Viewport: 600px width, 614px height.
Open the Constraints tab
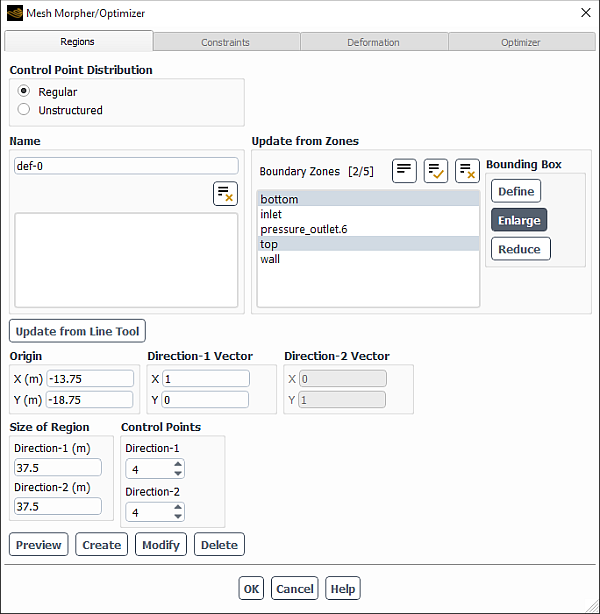[226, 42]
